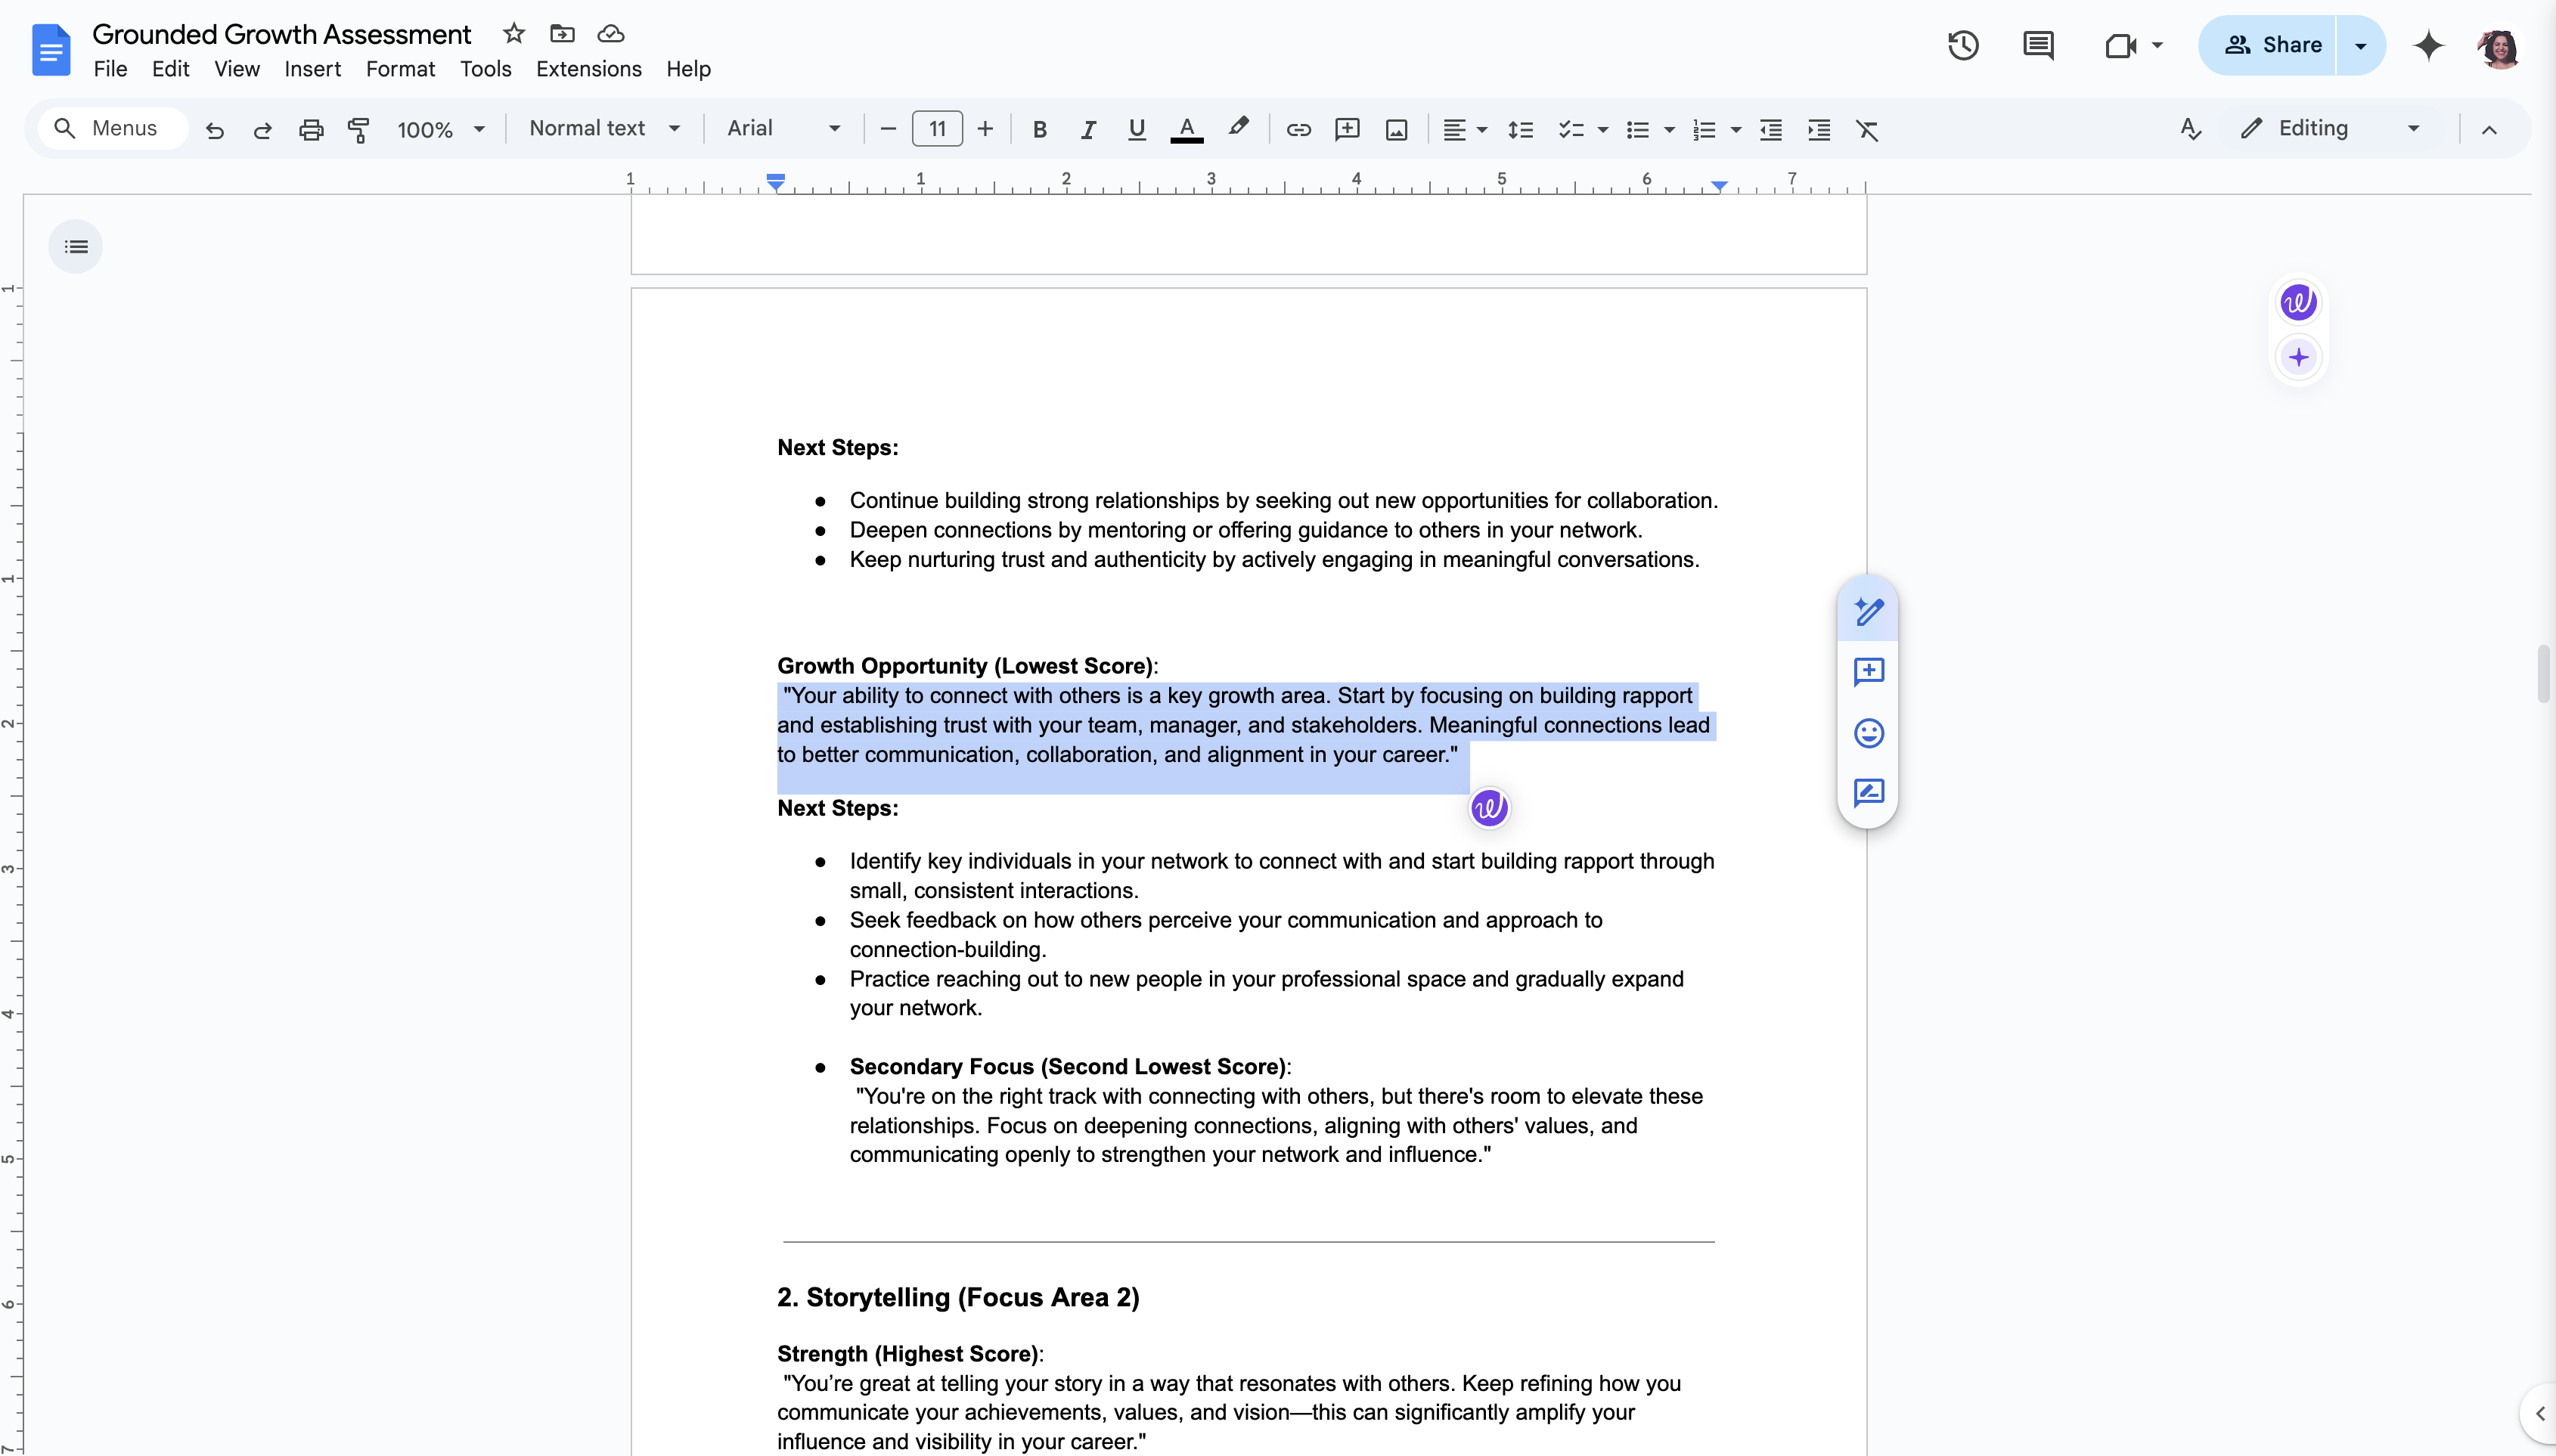Open version history clock icon
This screenshot has height=1456, width=2556.
1962,45
